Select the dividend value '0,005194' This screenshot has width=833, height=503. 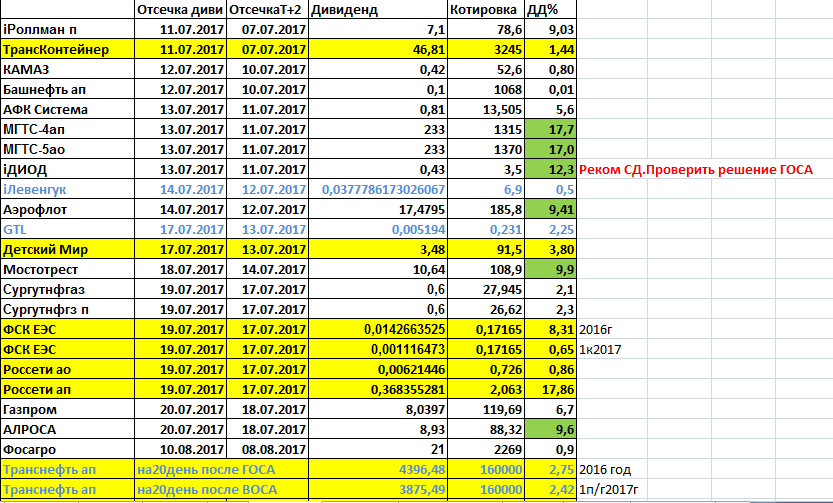pyautogui.click(x=378, y=229)
